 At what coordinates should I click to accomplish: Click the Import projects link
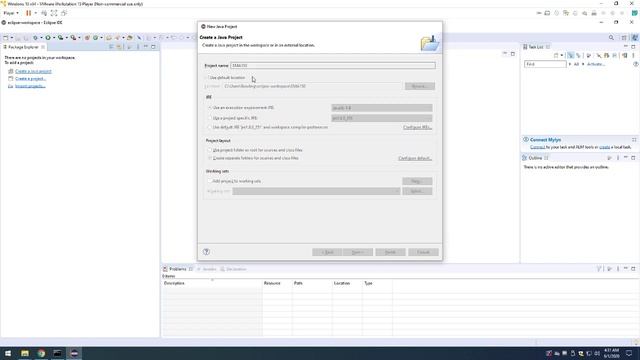[30, 86]
